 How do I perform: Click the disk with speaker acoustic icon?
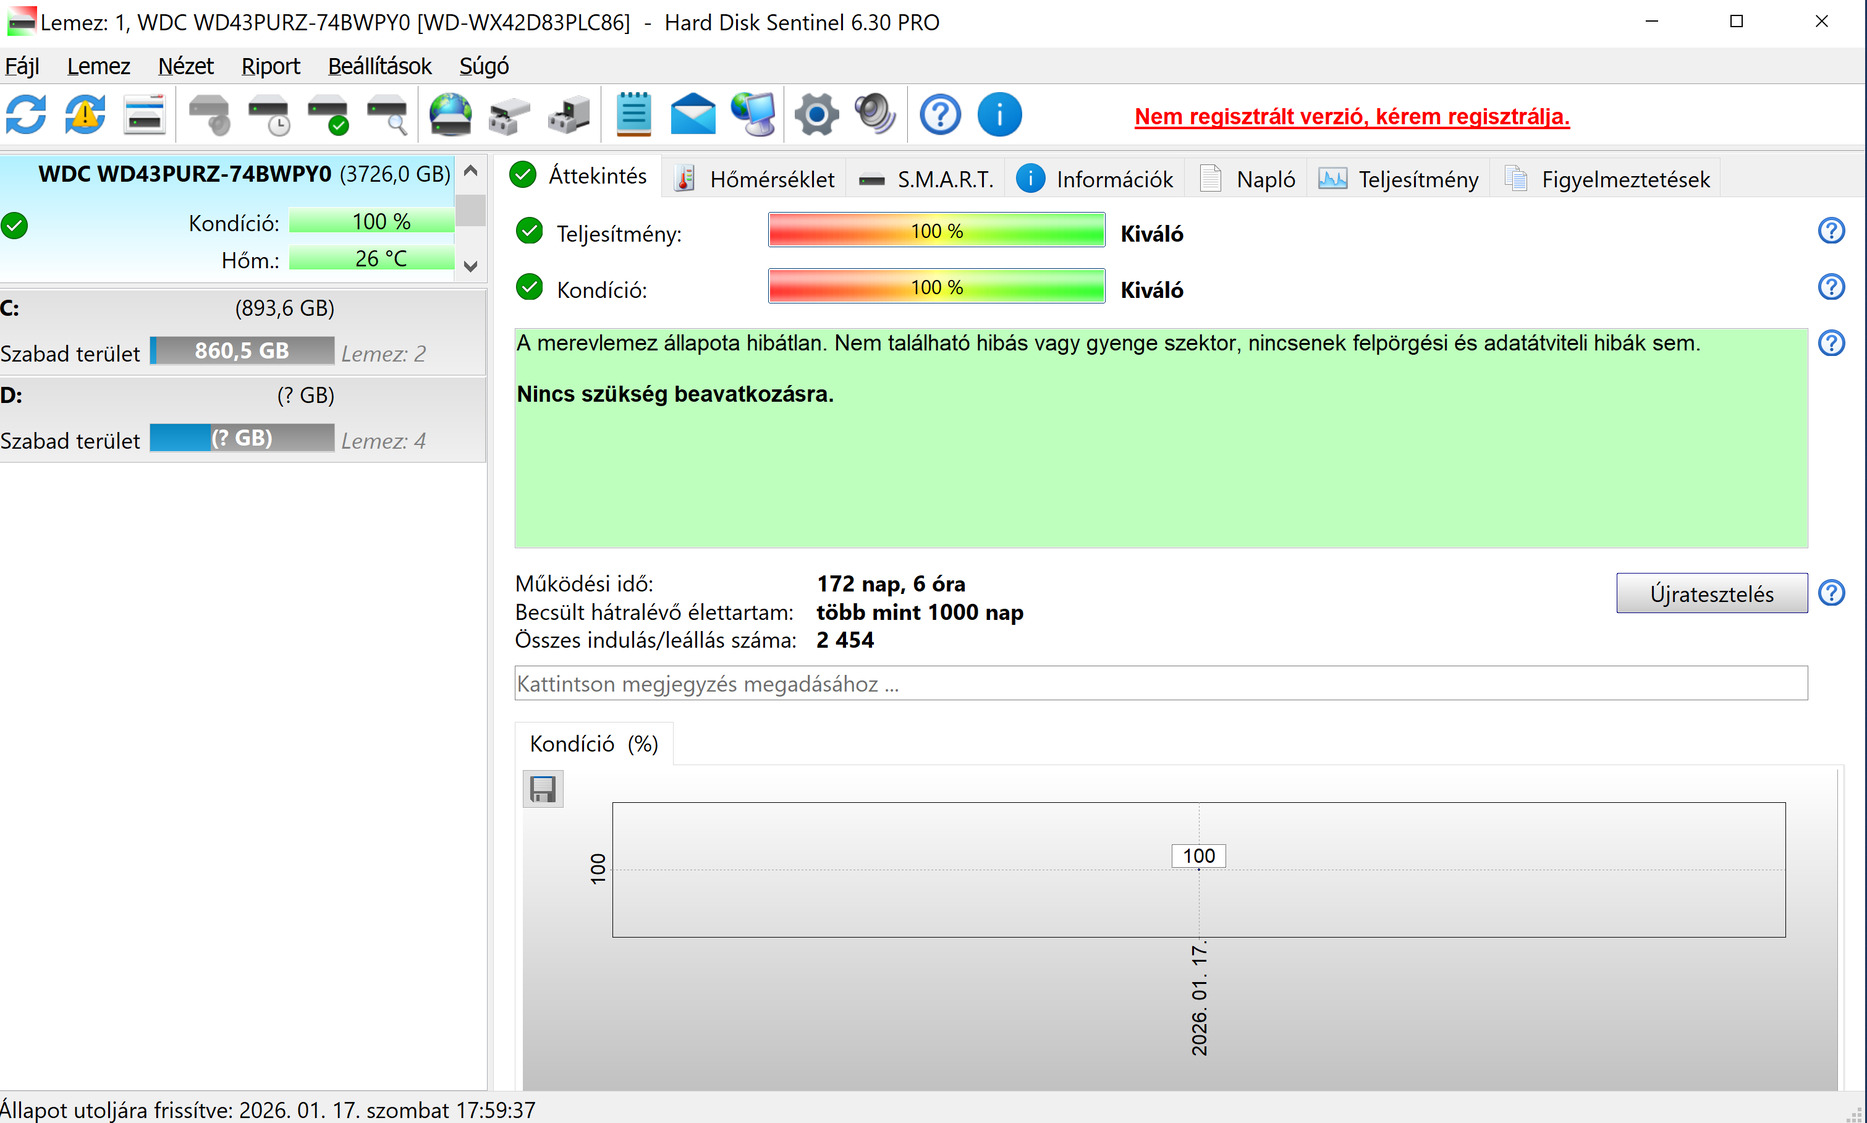click(x=210, y=115)
